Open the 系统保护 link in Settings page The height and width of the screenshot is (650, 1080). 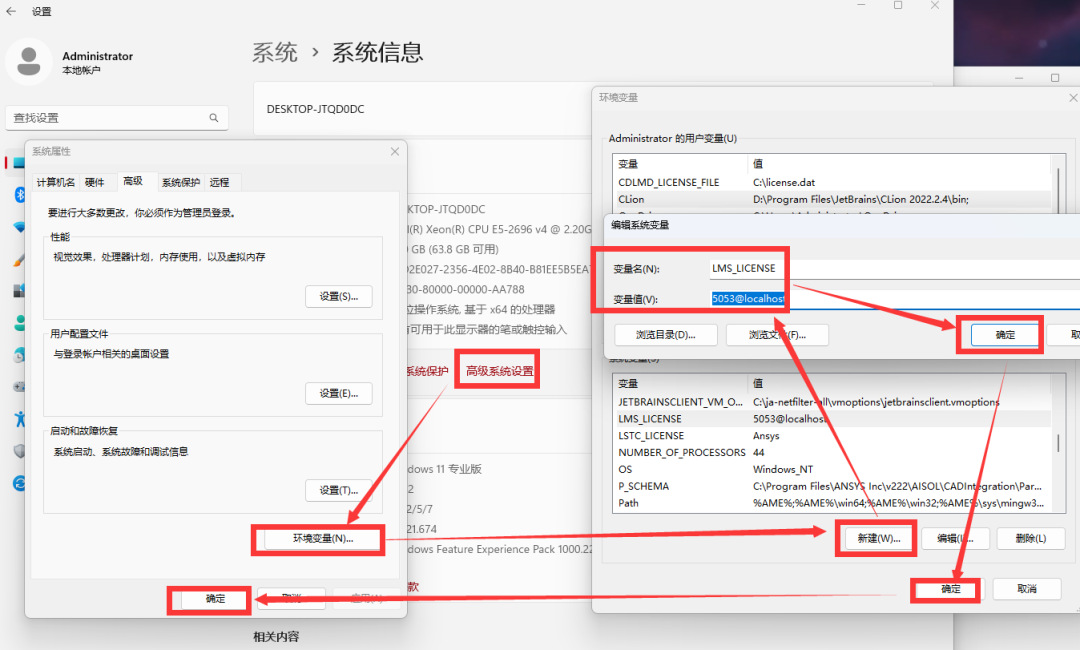click(427, 371)
